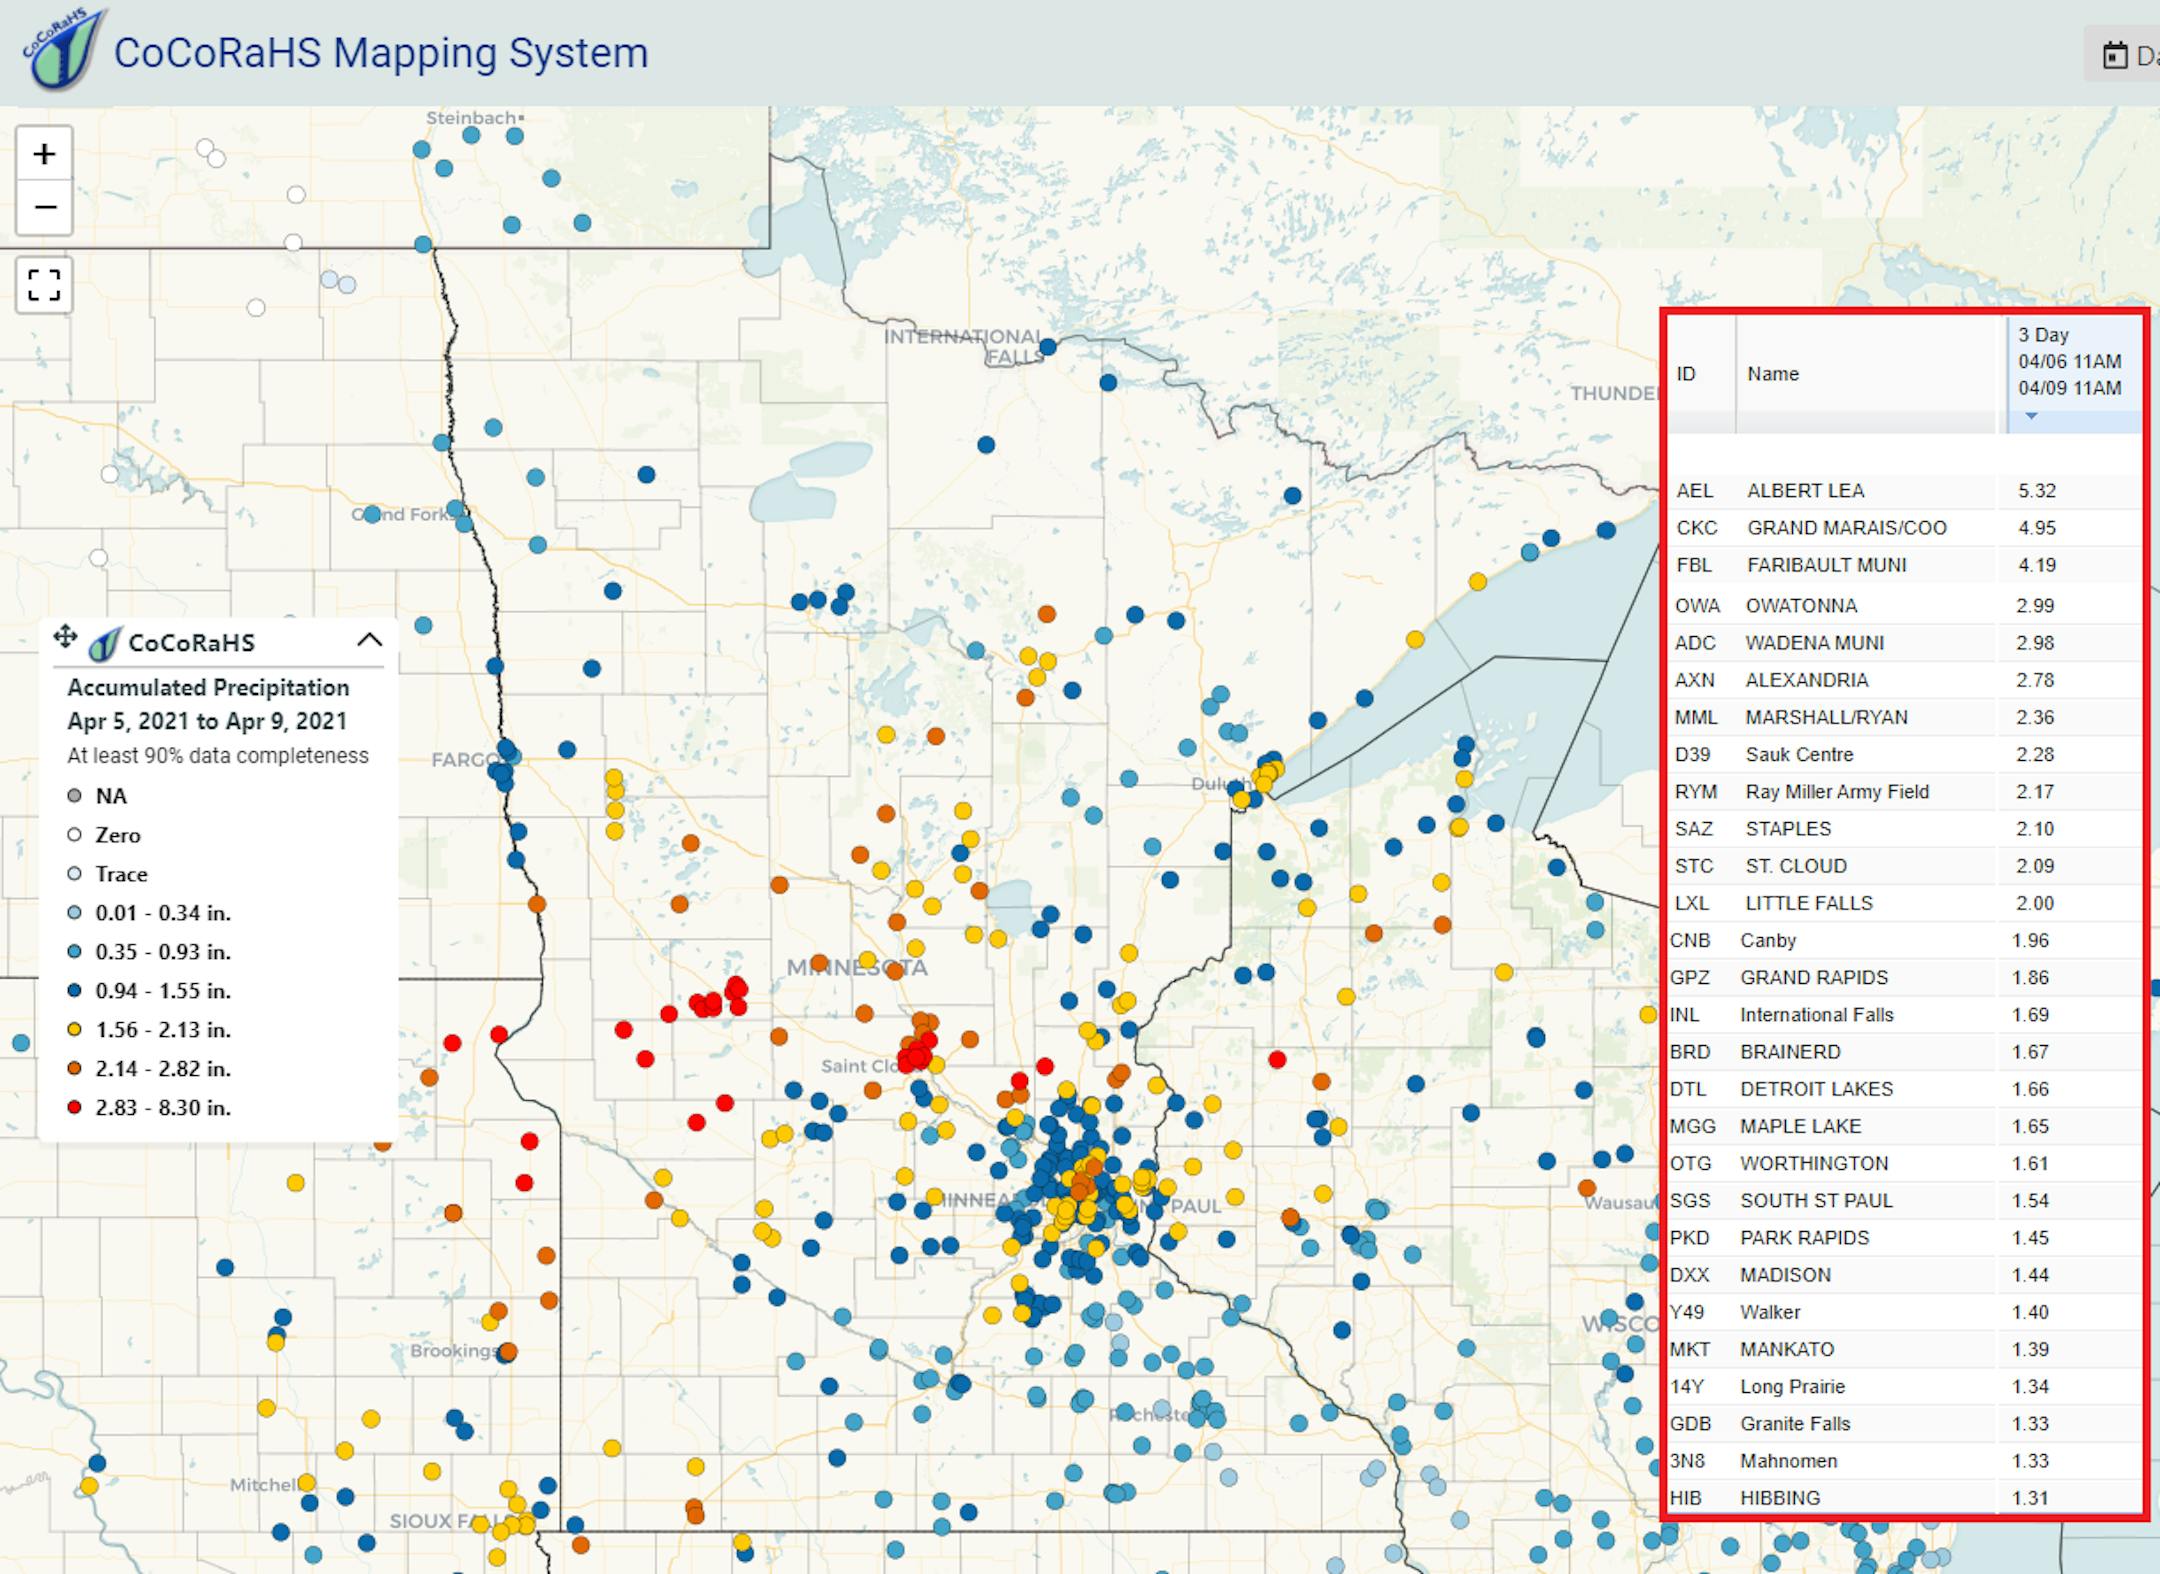Click the red 2.83 - 8.30 in. swatch
The height and width of the screenshot is (1574, 2160).
tap(74, 1107)
